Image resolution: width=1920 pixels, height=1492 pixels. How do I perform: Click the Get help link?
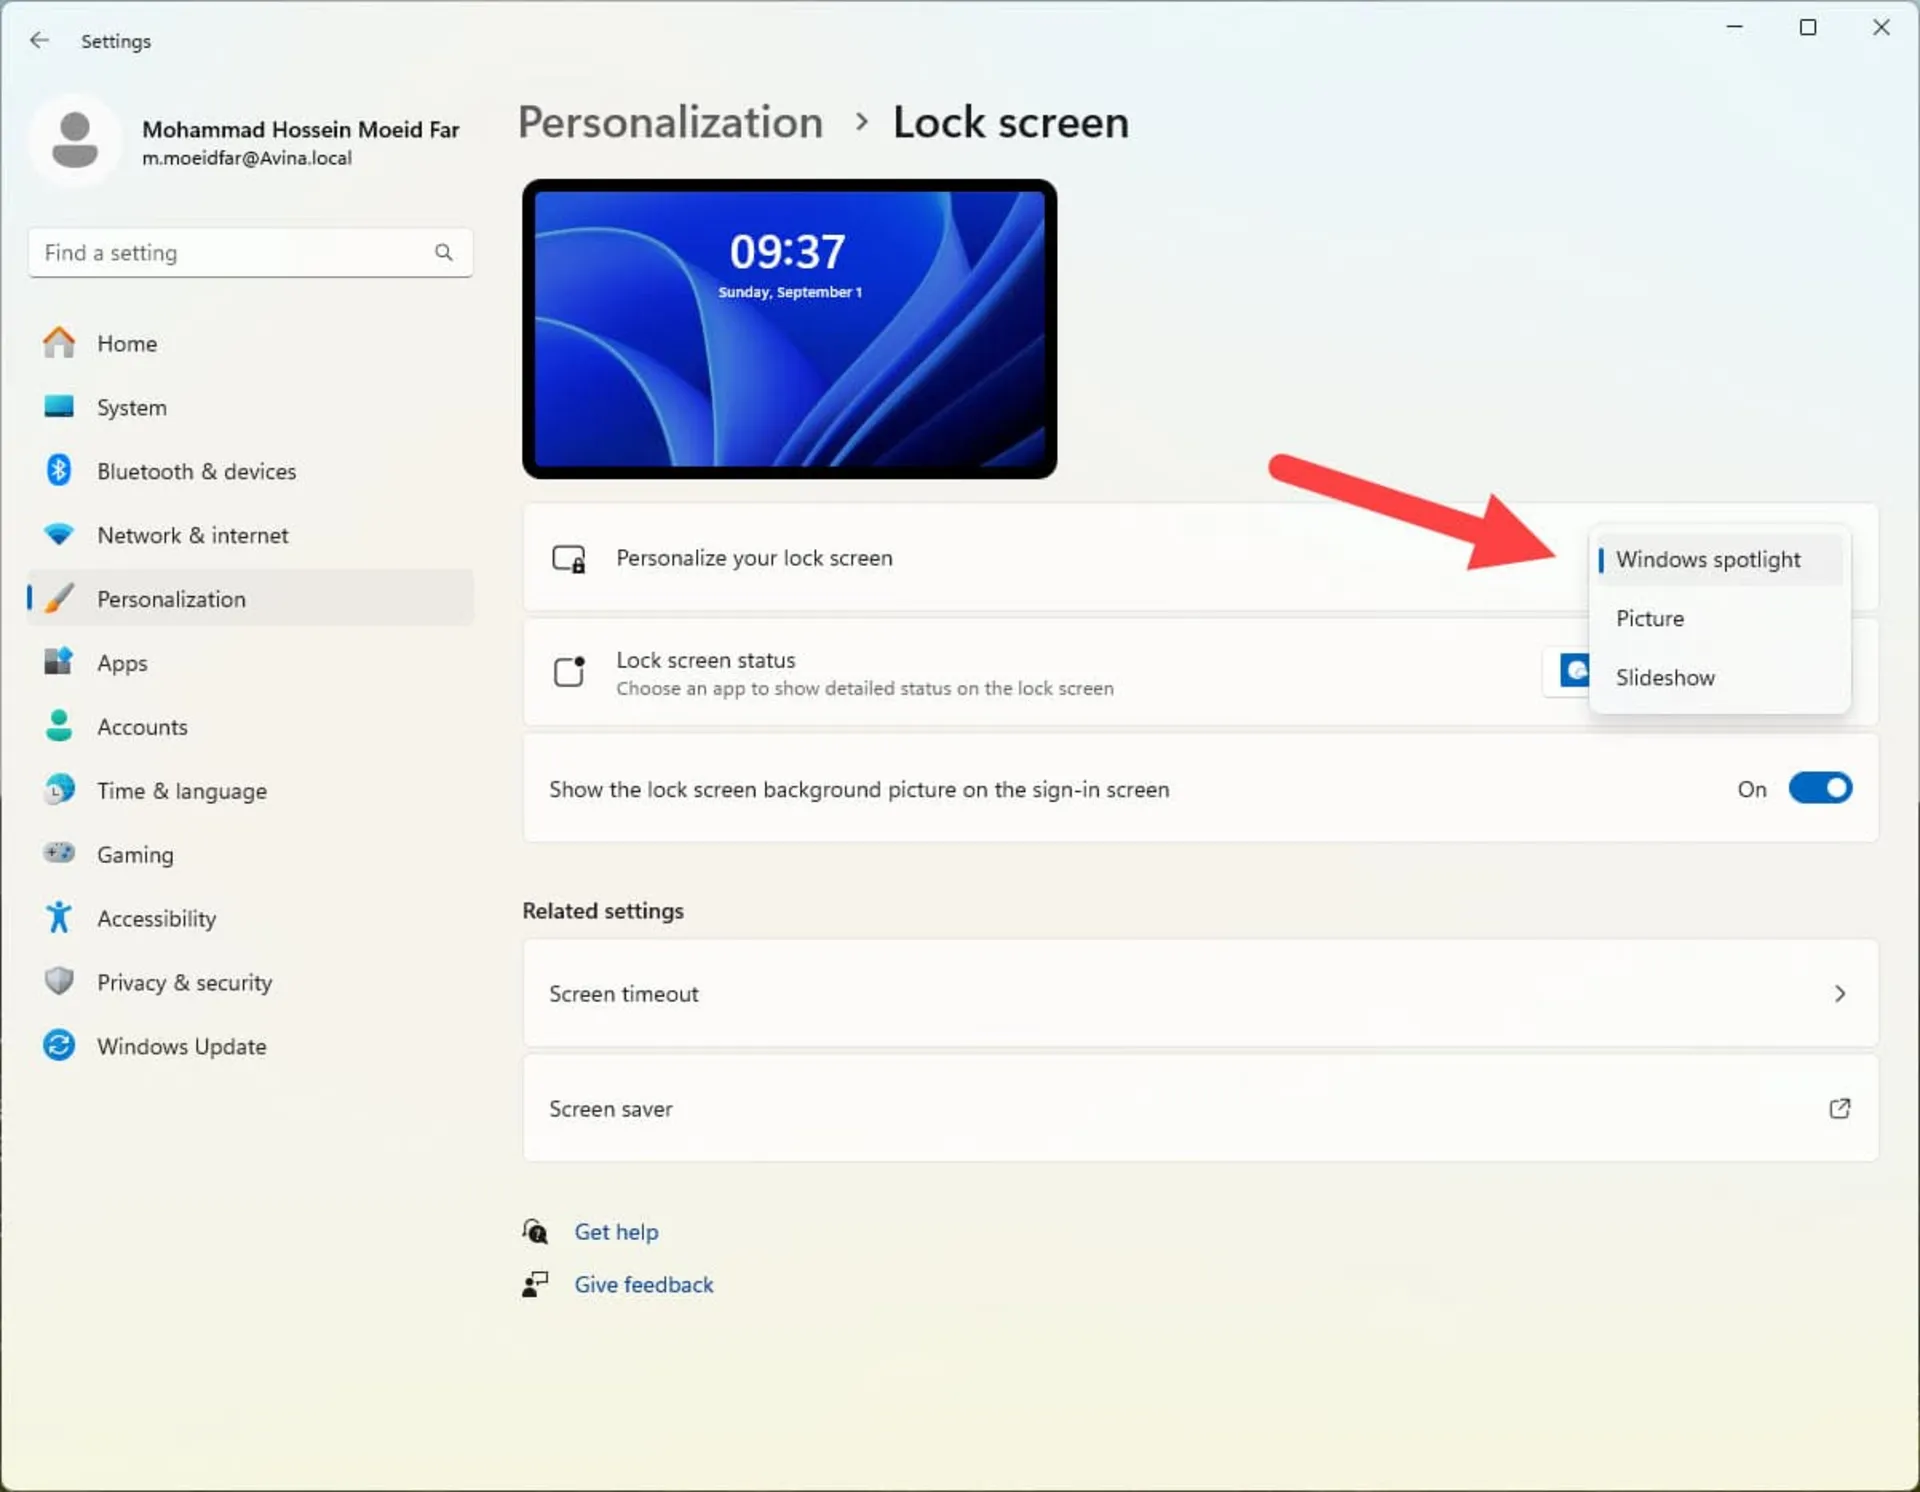(x=616, y=1231)
